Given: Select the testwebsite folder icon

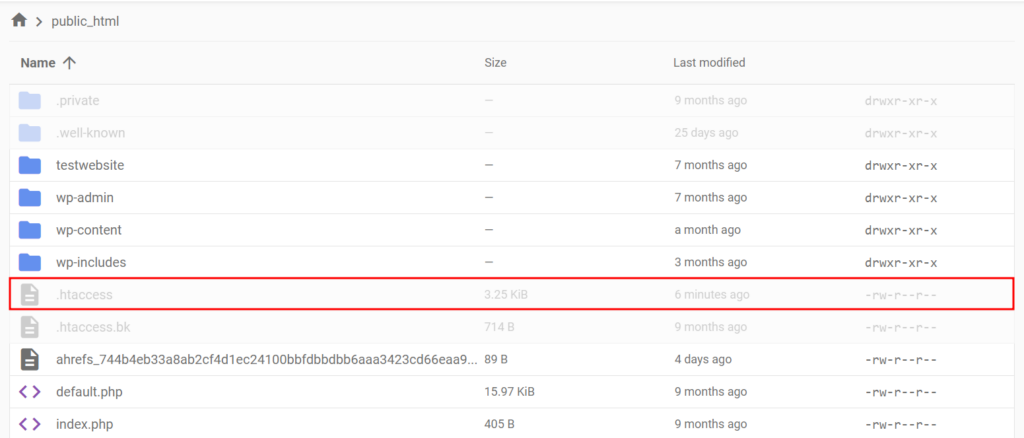Looking at the screenshot, I should pyautogui.click(x=29, y=165).
